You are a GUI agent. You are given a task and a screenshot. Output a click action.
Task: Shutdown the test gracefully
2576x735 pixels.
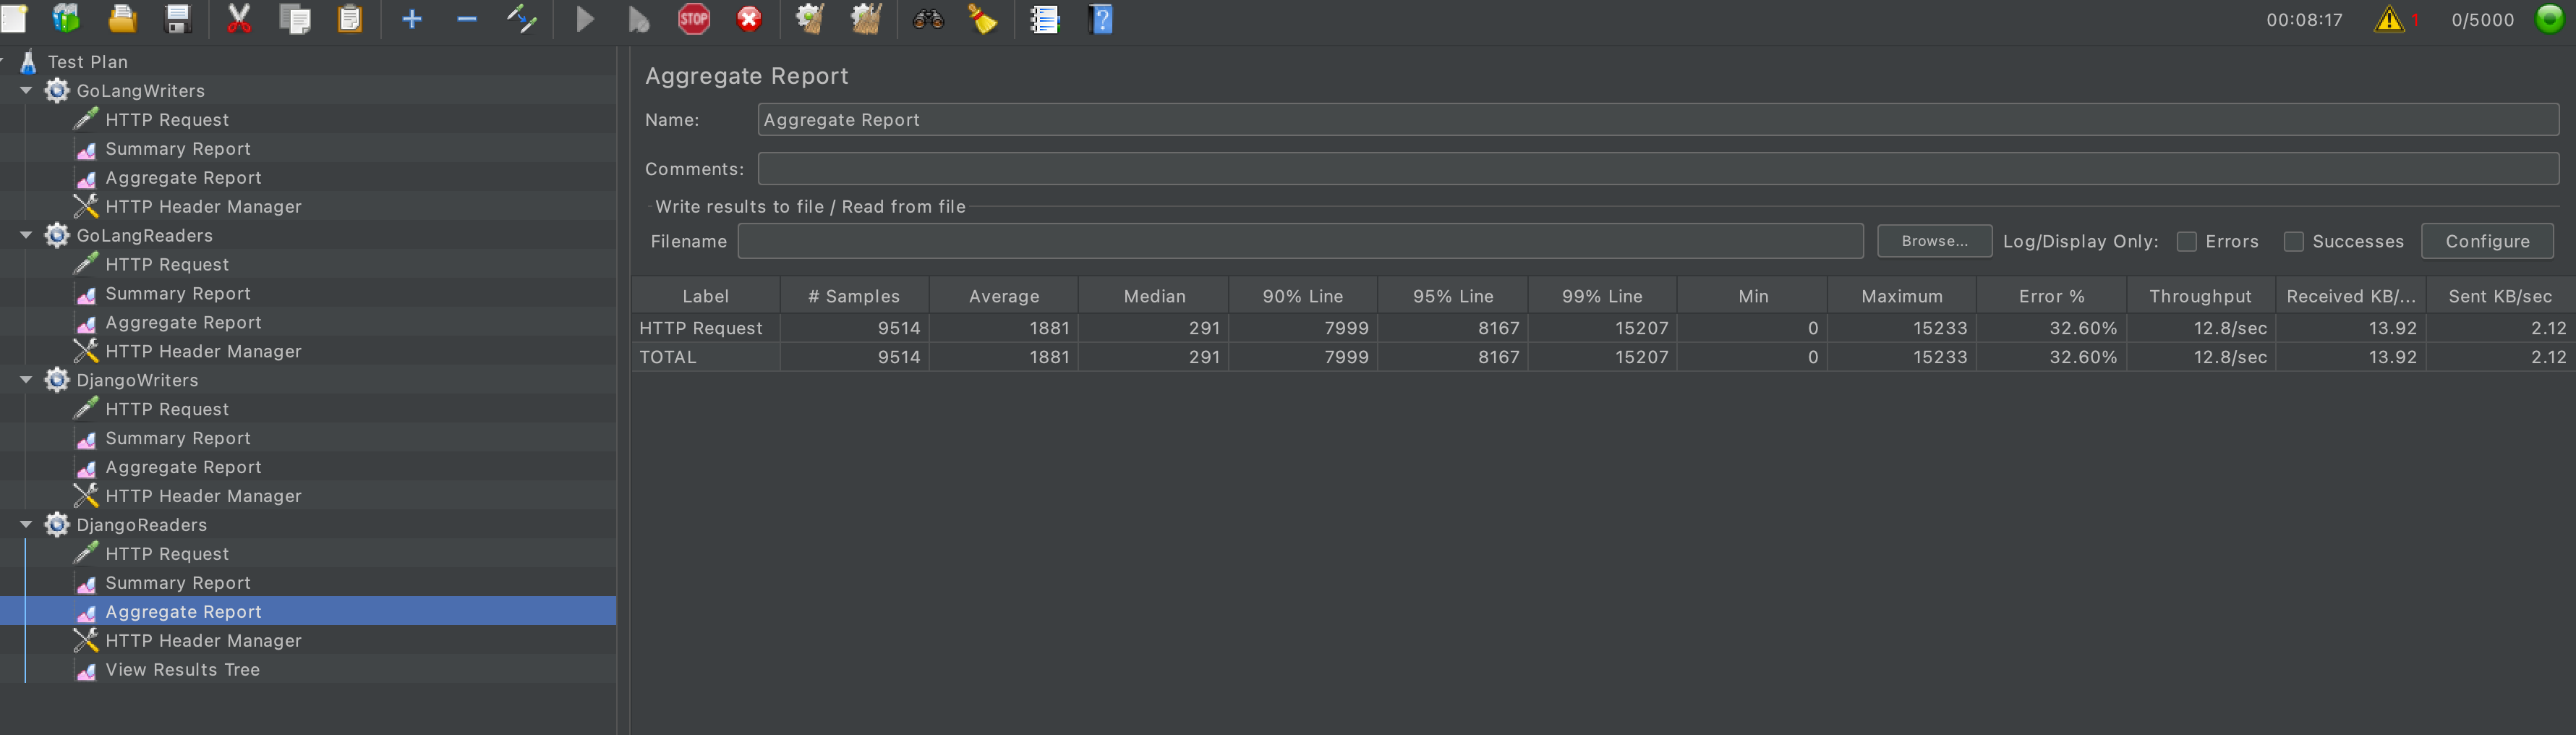tap(749, 19)
